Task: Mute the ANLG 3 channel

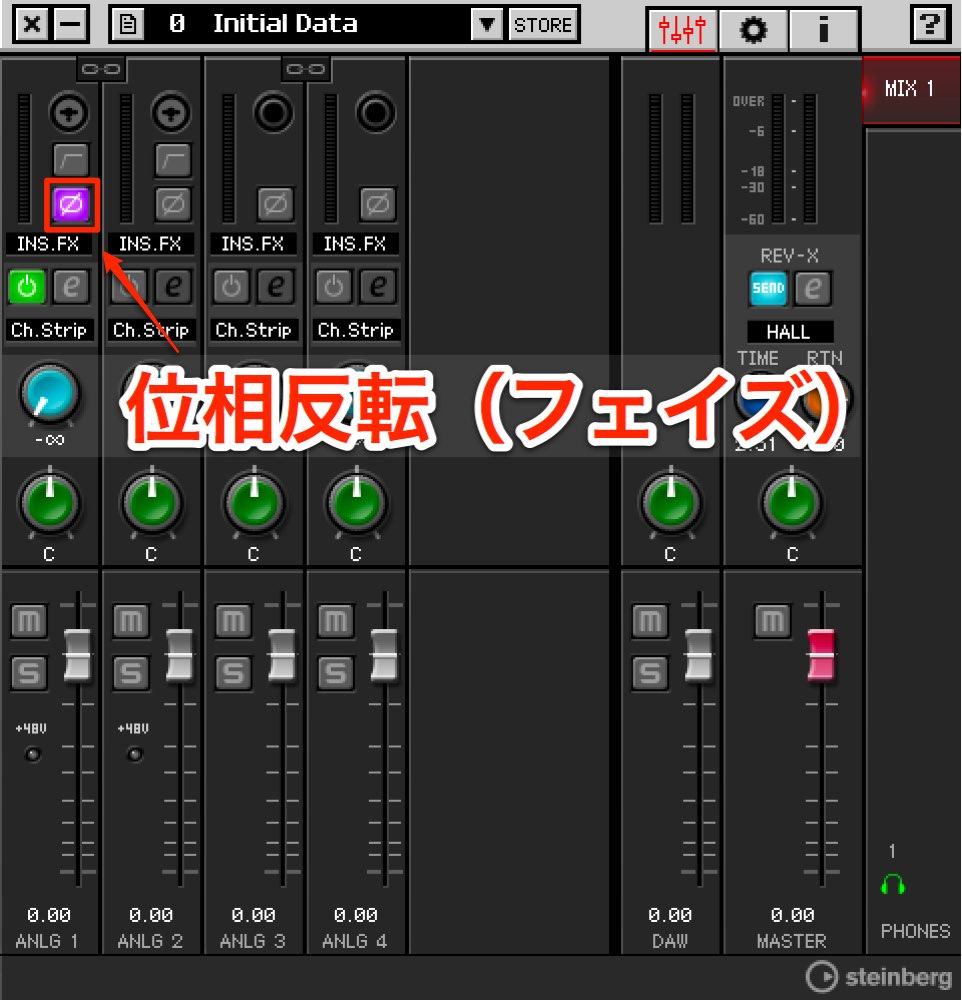Action: tap(233, 621)
